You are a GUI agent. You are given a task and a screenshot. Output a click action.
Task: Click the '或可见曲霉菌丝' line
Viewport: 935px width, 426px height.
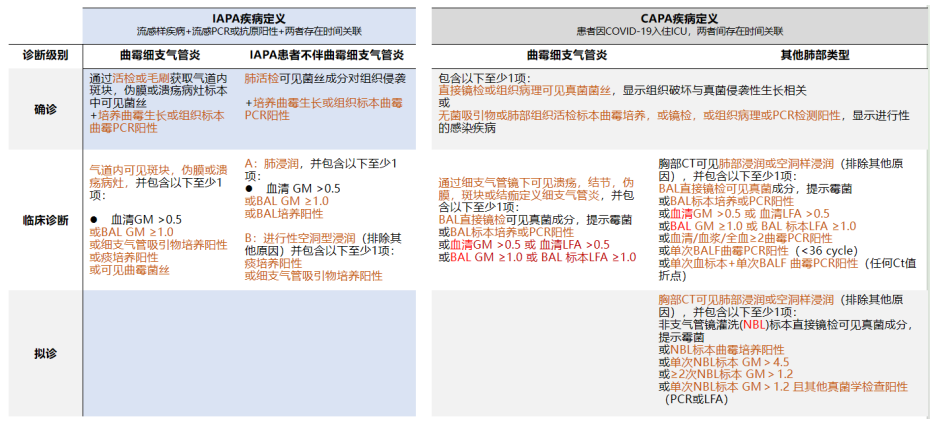tap(129, 269)
